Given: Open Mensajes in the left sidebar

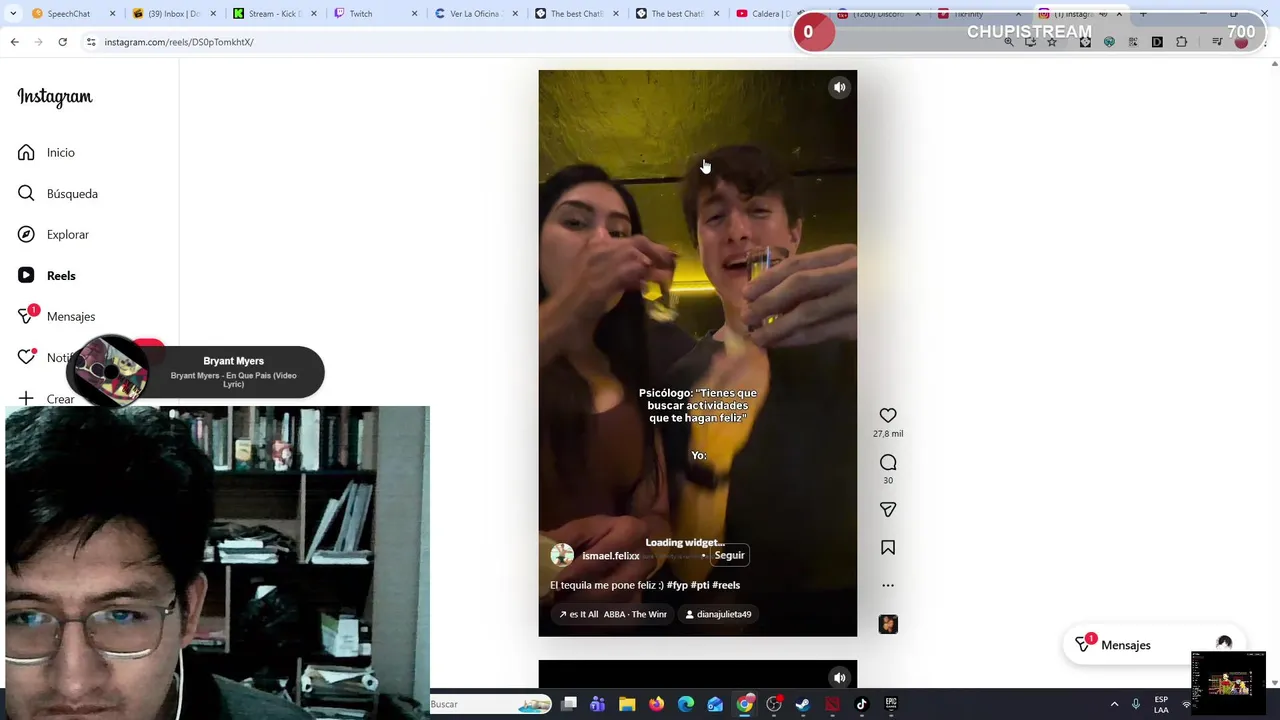Looking at the screenshot, I should (56, 316).
